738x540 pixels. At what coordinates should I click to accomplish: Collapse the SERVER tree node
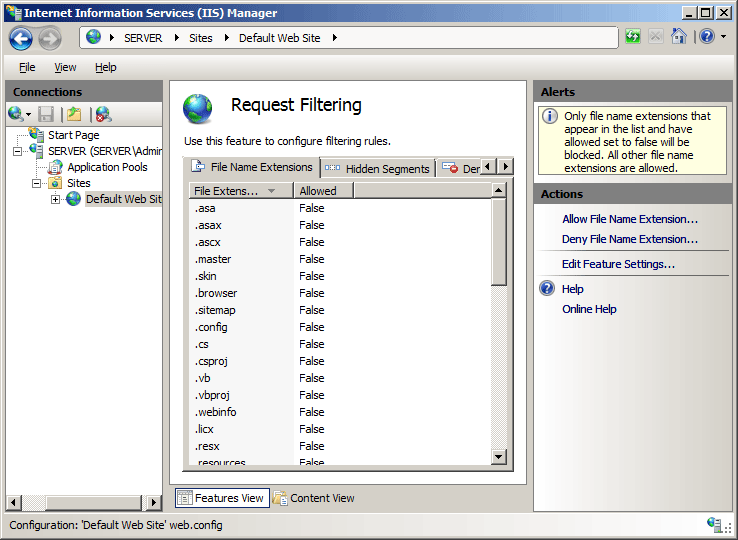[x=17, y=152]
